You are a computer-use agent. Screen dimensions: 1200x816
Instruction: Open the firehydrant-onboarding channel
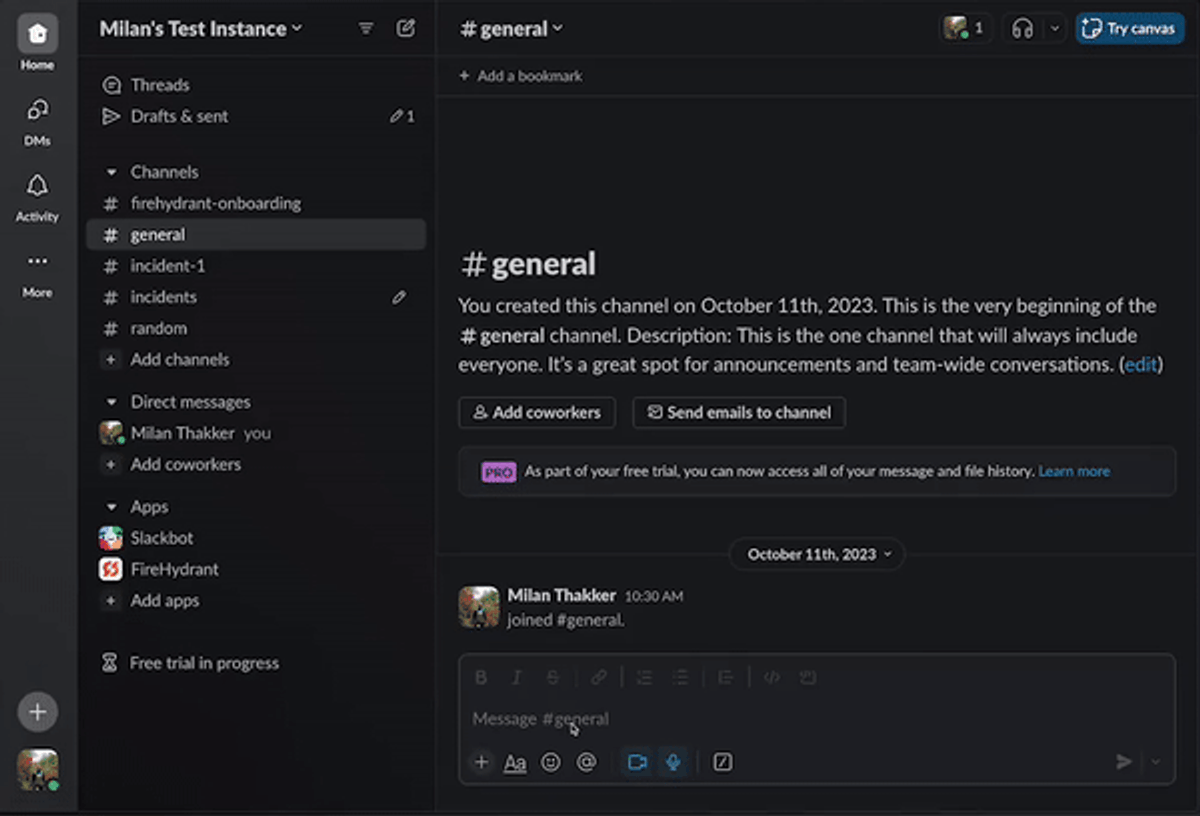pyautogui.click(x=256, y=203)
